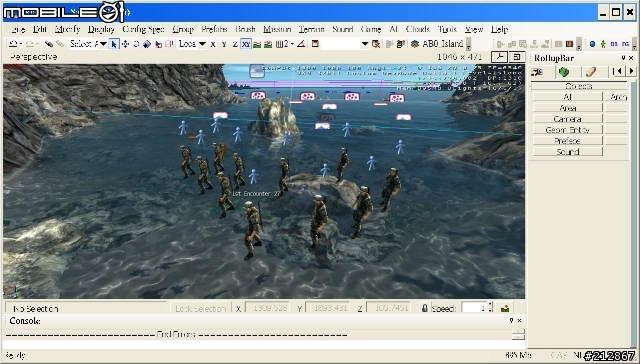Open the Clouds menu
The height and width of the screenshot is (364, 640).
tap(418, 29)
